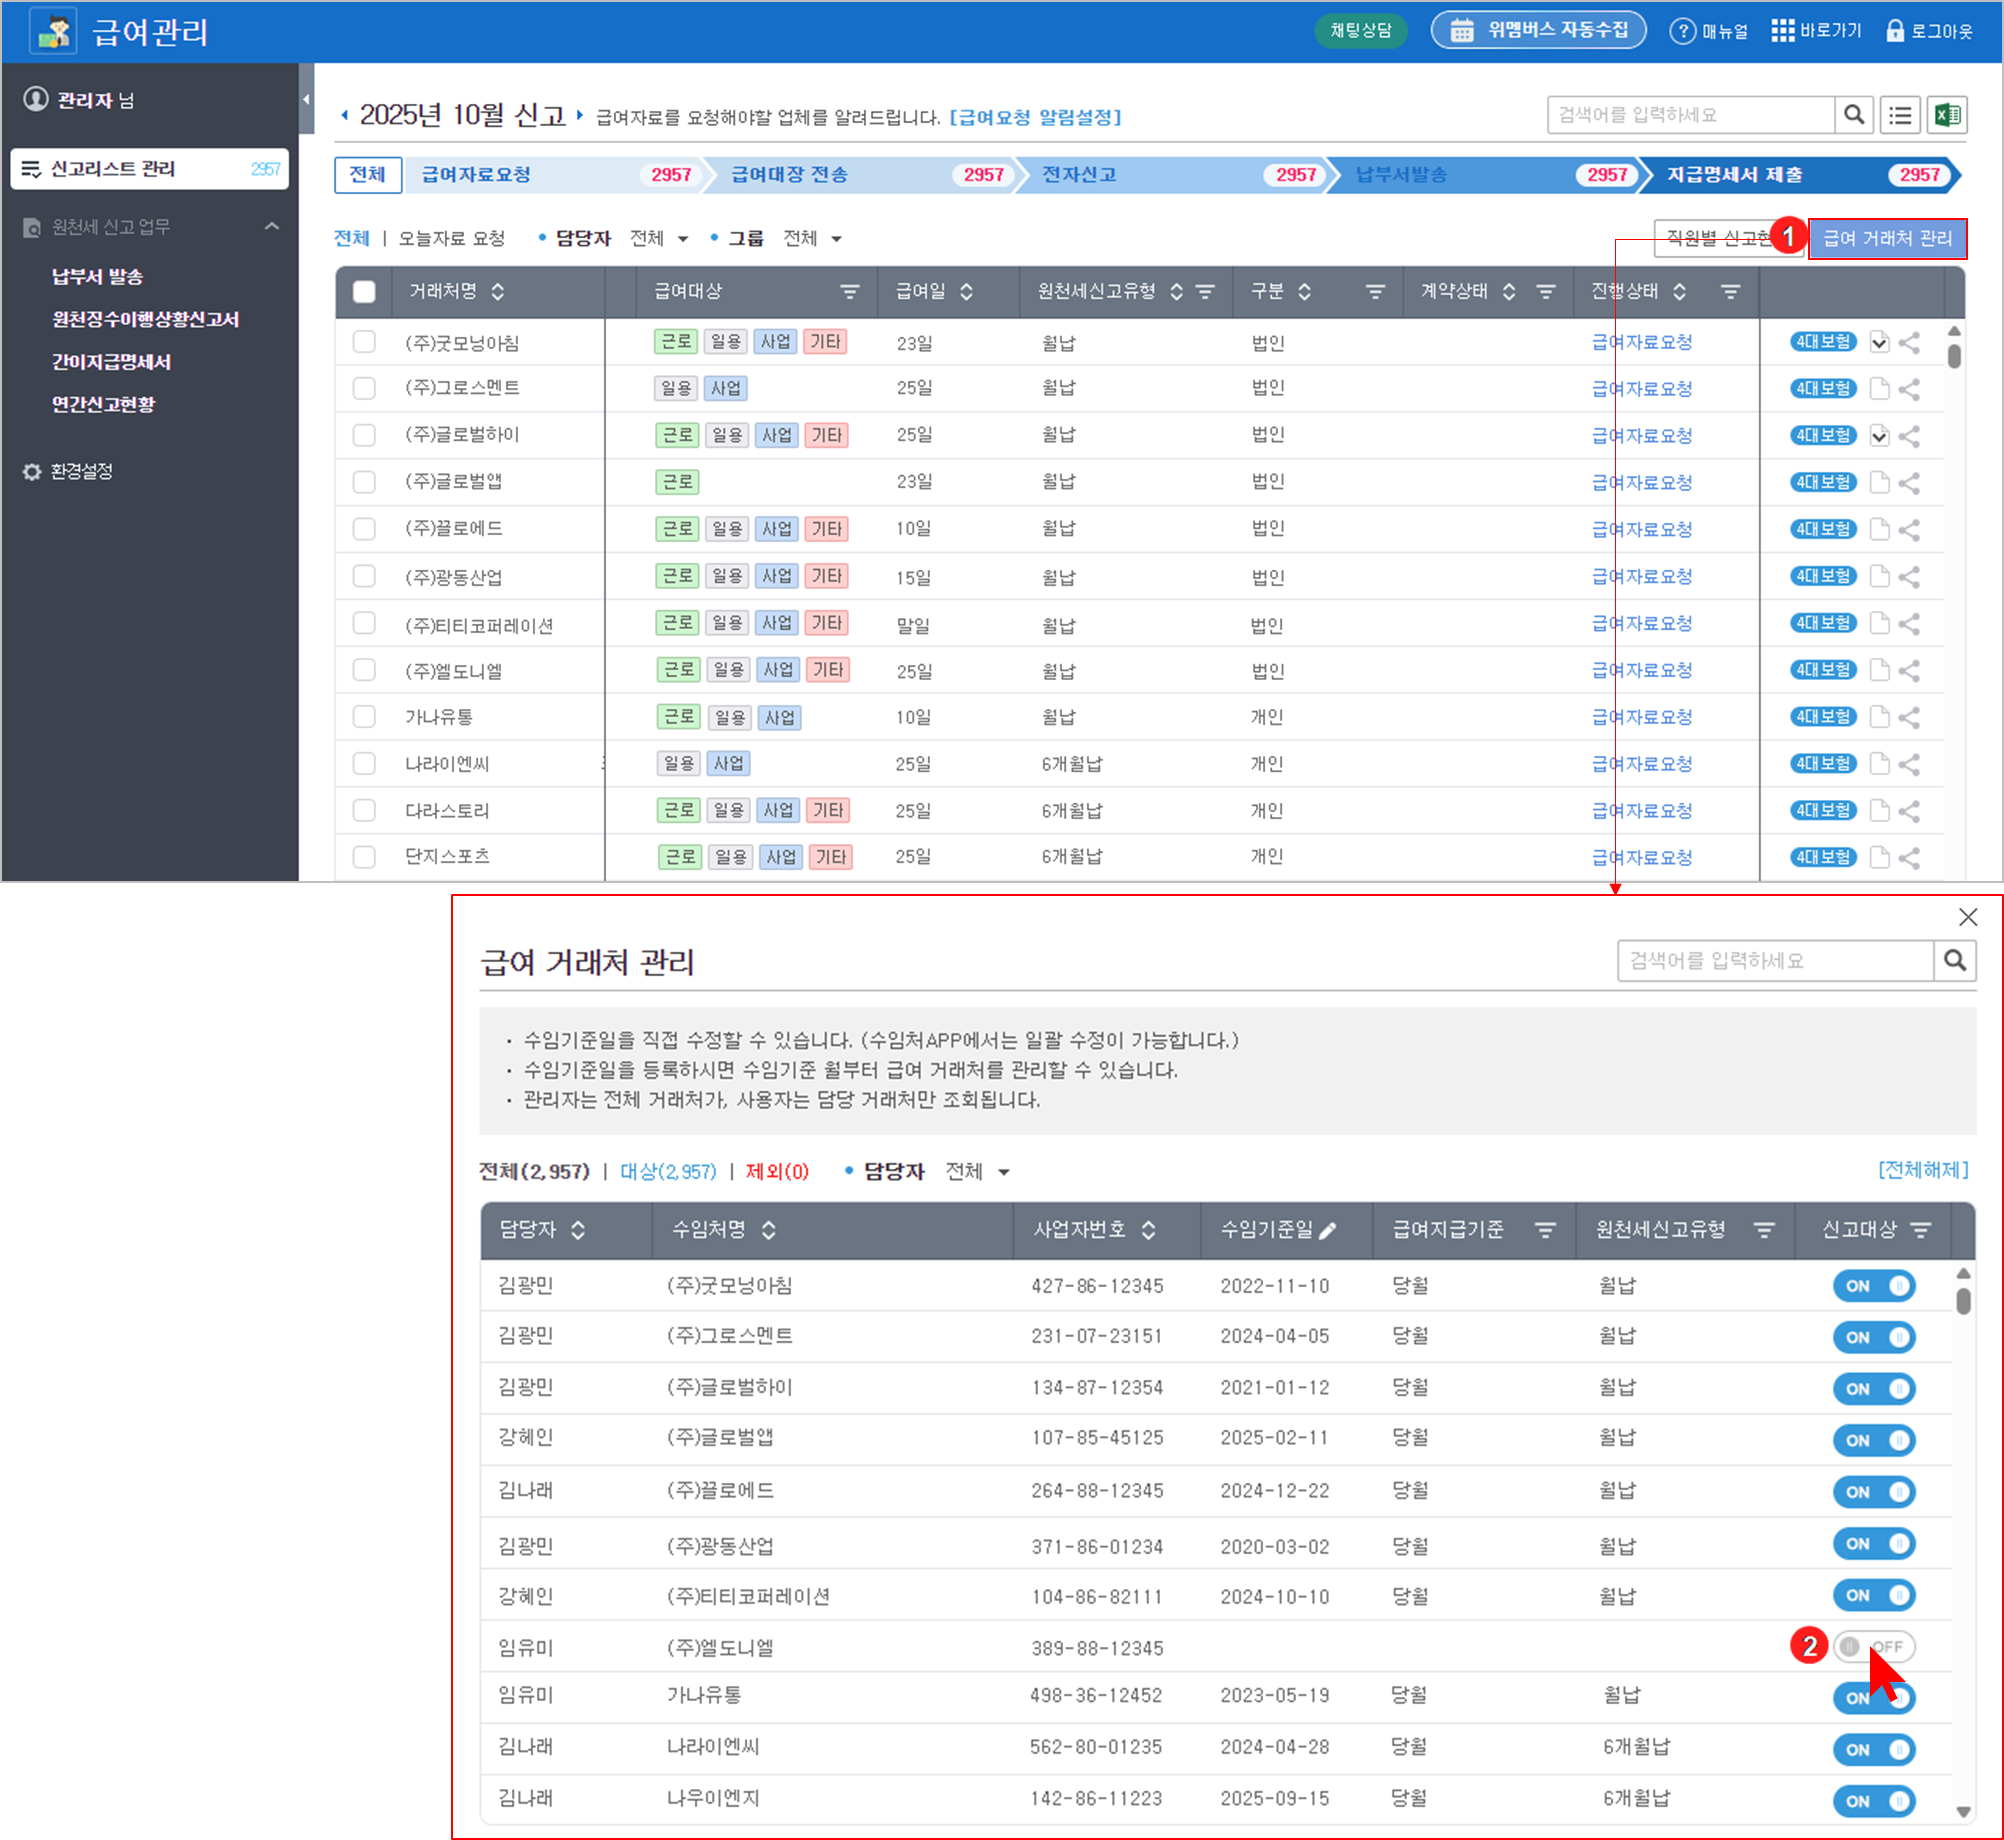This screenshot has height=1840, width=2004.
Task: Check the (주)글로벌앱 row checkbox
Action: [x=364, y=482]
